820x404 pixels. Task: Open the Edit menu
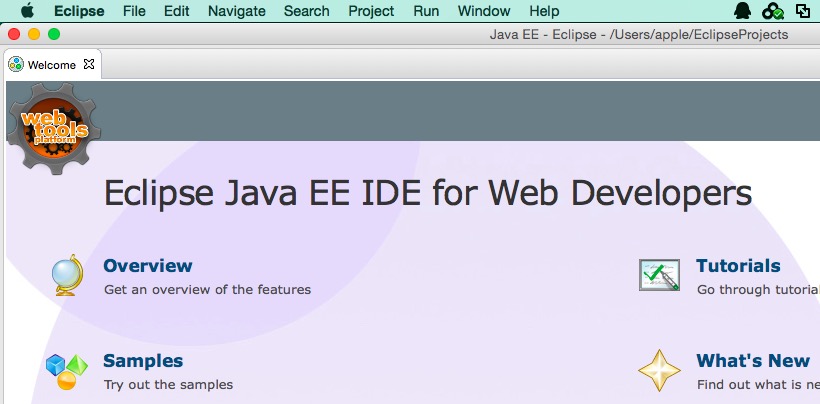(177, 11)
